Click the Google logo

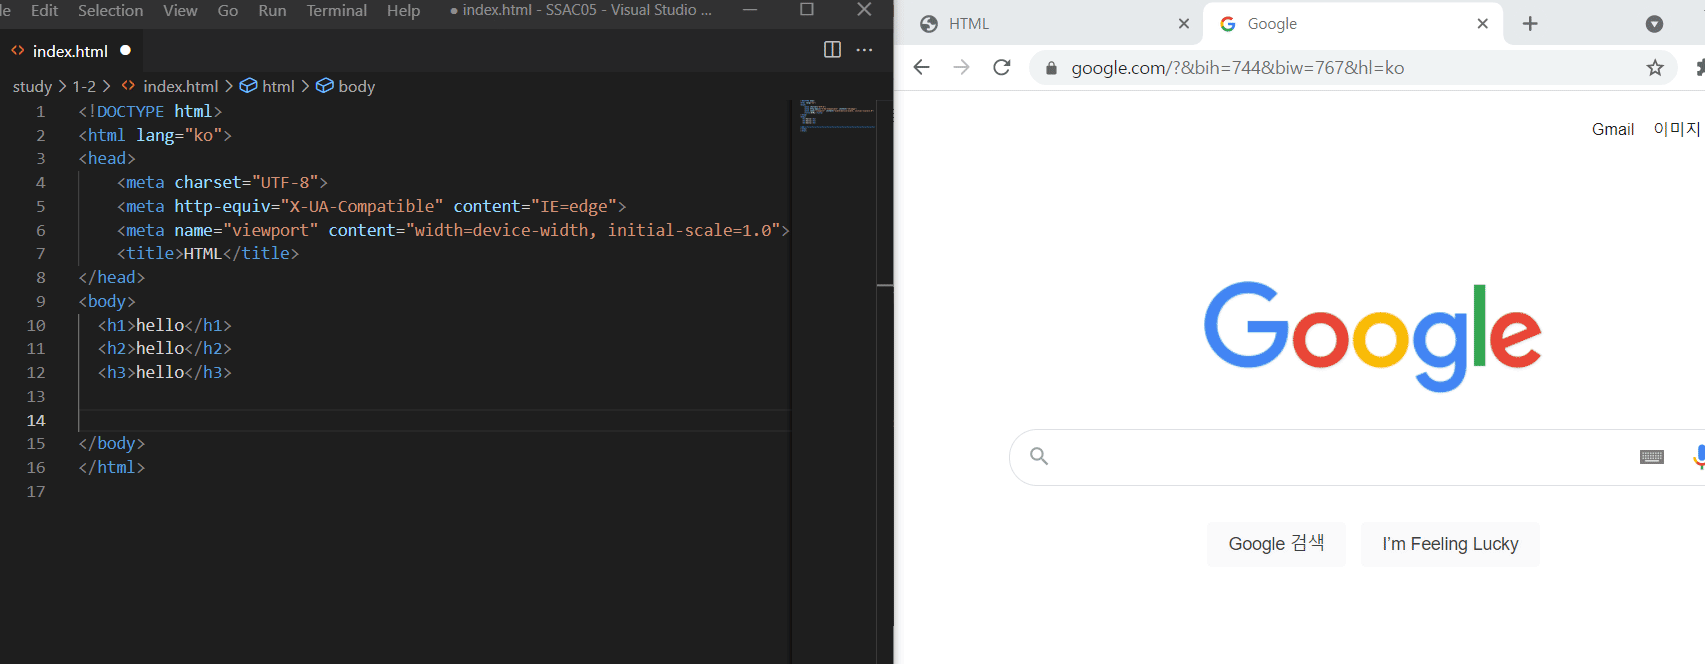click(x=1372, y=336)
